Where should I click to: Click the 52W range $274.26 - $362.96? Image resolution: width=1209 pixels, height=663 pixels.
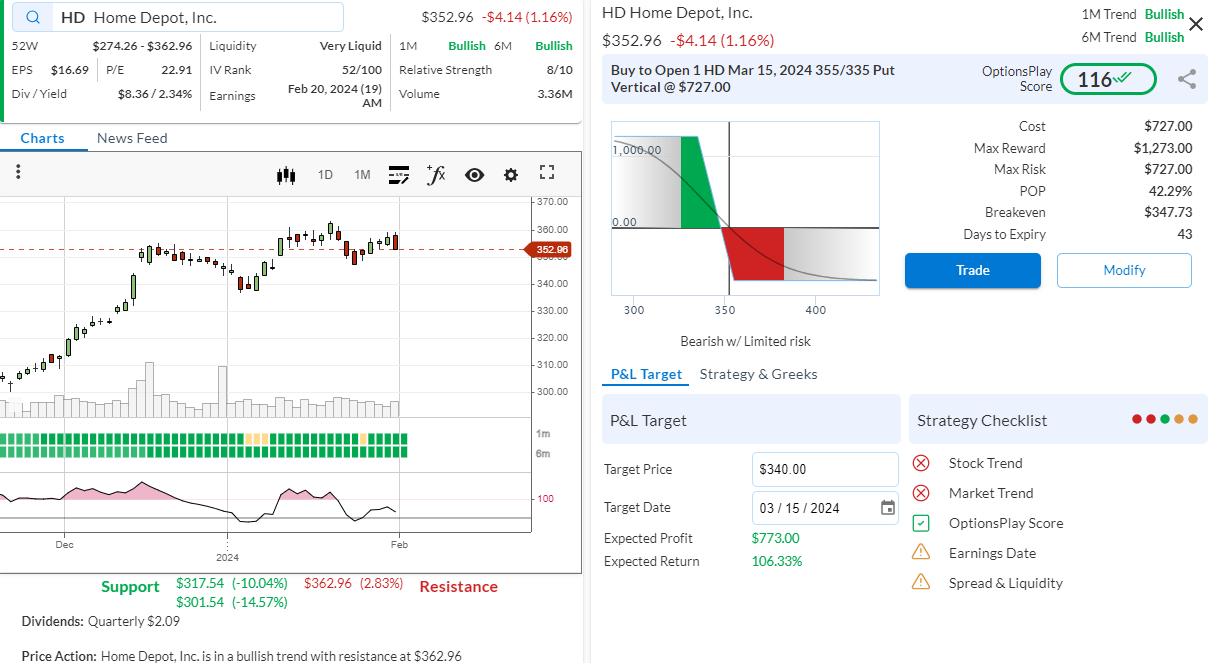[x=142, y=46]
